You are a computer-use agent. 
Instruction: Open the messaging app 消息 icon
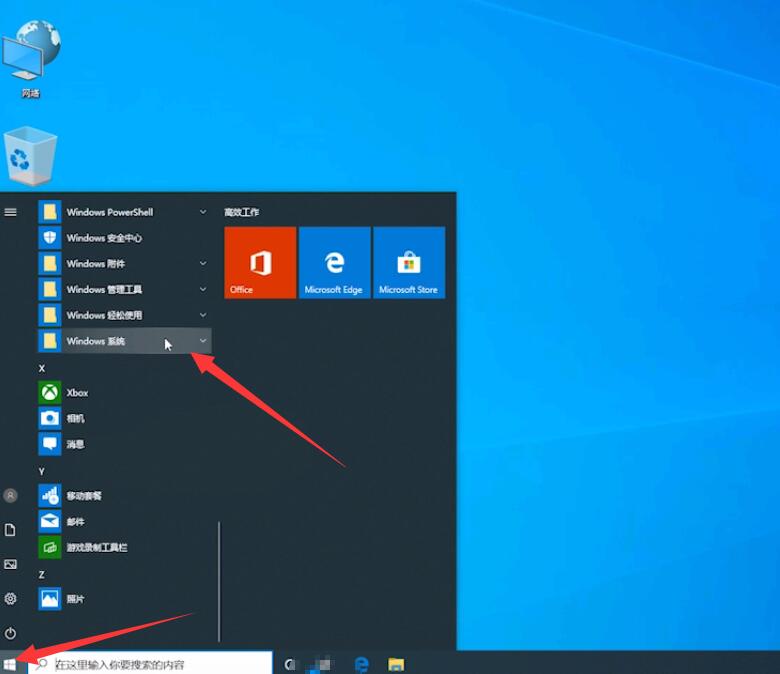[x=50, y=444]
